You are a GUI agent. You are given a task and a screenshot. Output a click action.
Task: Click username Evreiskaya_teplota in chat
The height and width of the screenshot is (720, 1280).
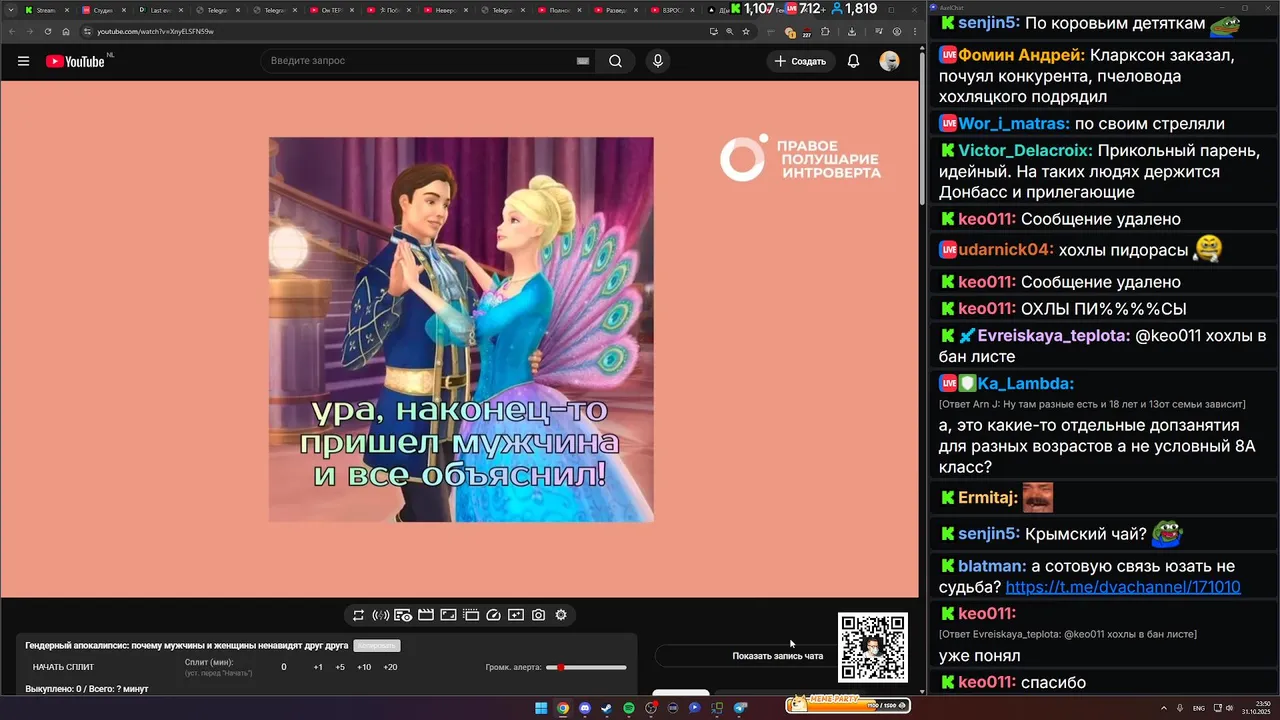pos(1054,336)
